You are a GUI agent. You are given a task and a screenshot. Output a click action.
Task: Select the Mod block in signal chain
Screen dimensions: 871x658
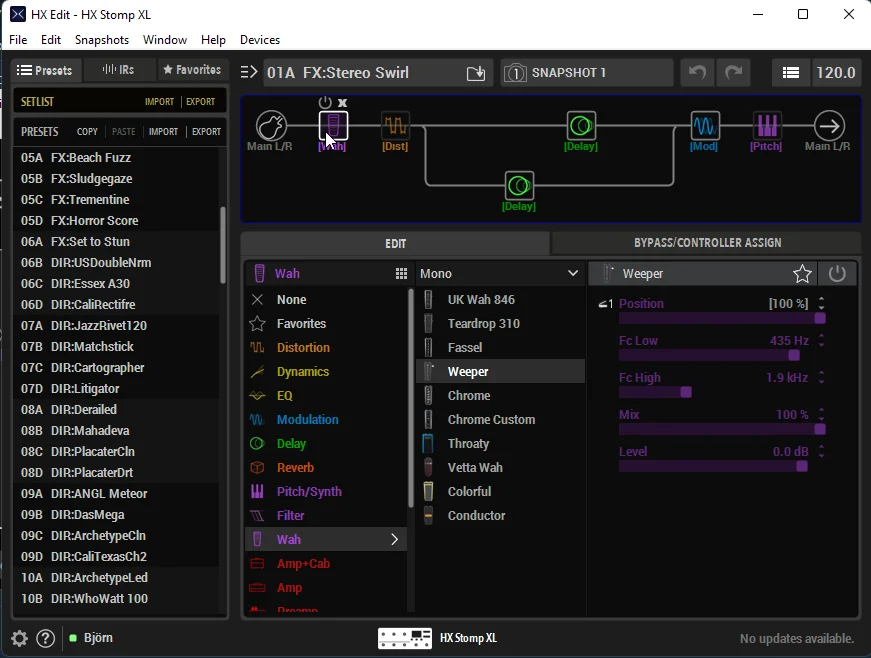coord(705,126)
